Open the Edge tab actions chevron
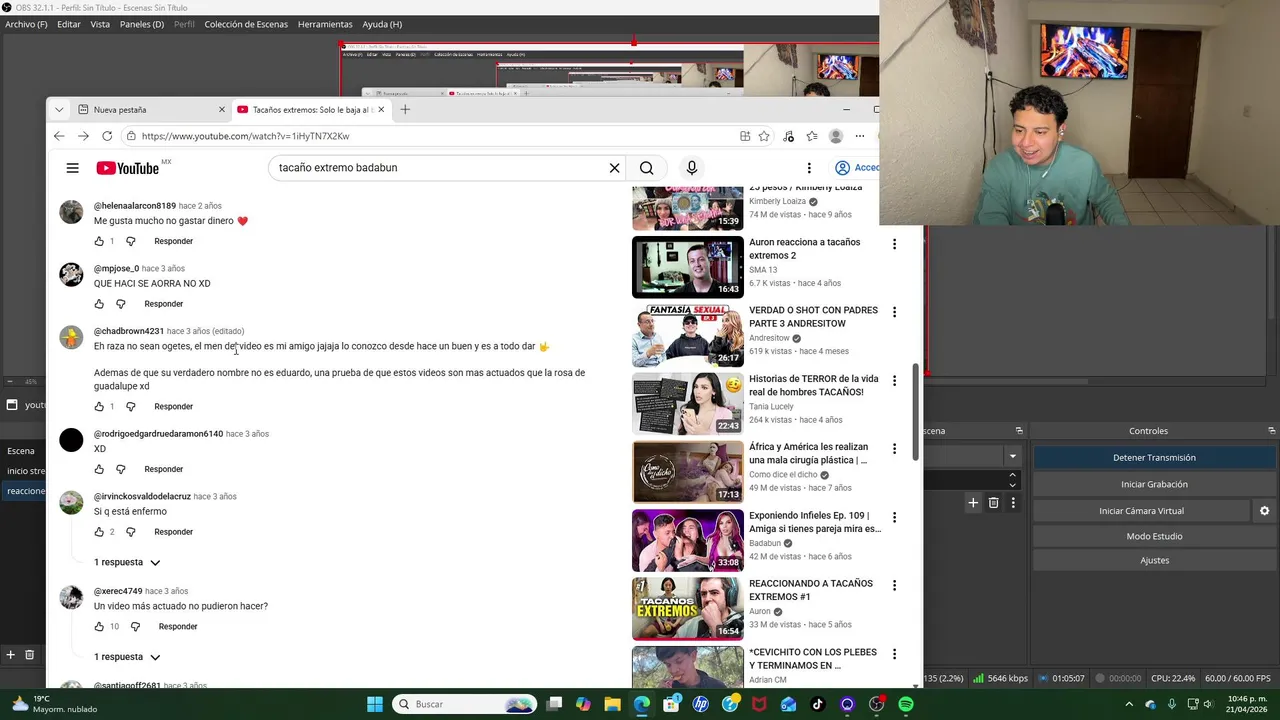This screenshot has height=720, width=1280. coord(59,109)
